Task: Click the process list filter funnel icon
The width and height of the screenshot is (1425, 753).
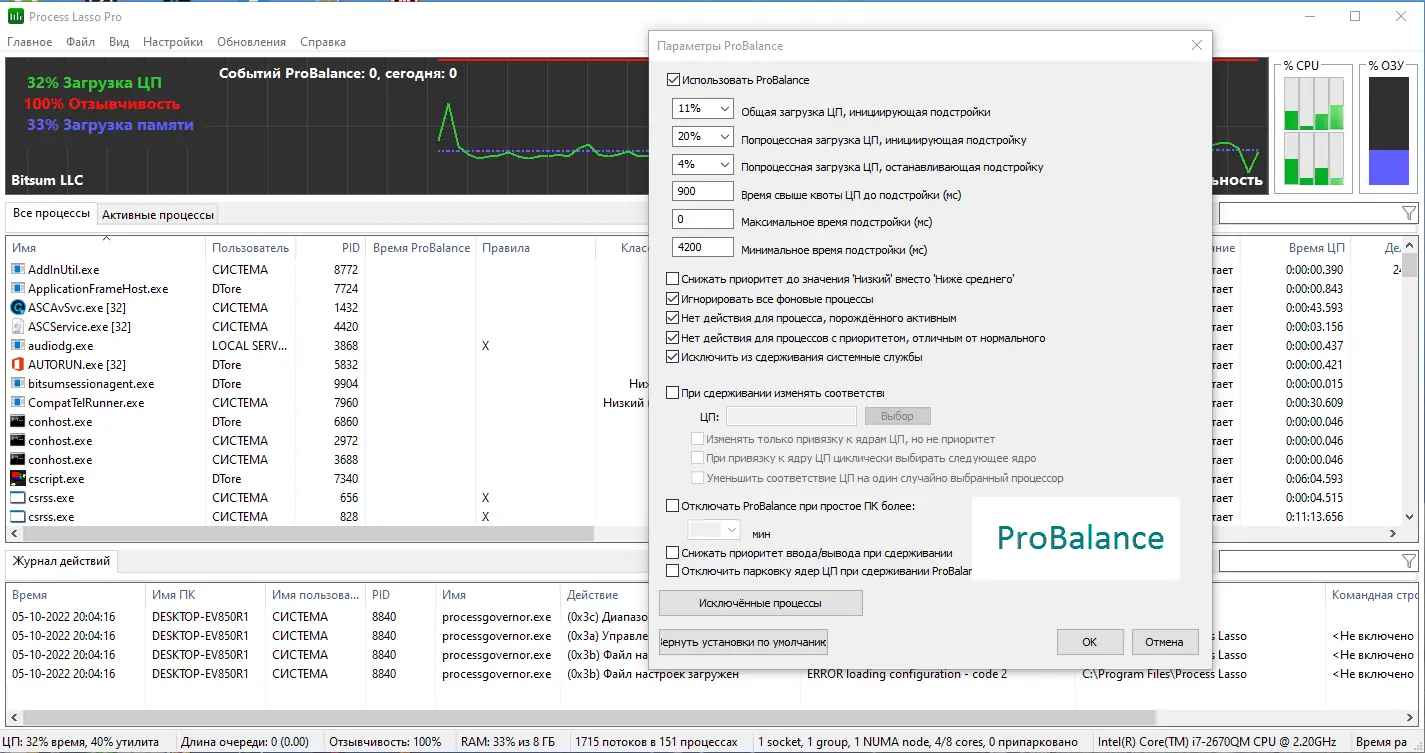Action: tap(1409, 213)
